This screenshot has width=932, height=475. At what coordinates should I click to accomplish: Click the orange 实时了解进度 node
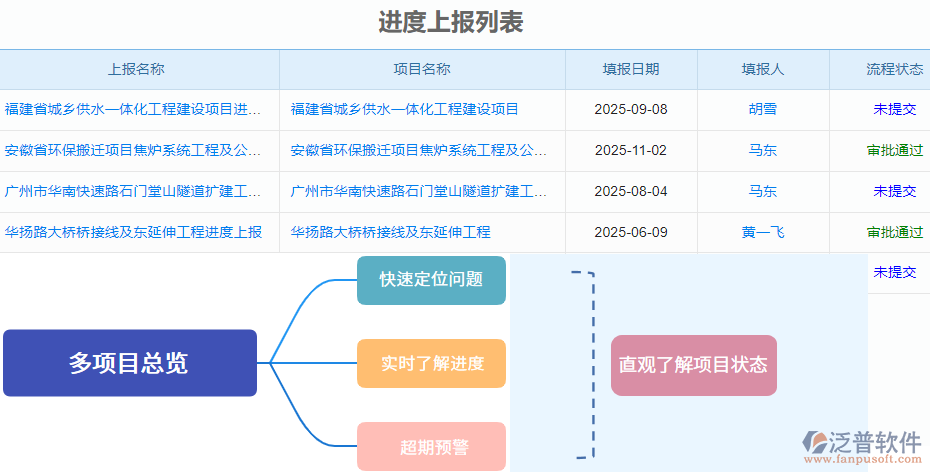tap(431, 363)
